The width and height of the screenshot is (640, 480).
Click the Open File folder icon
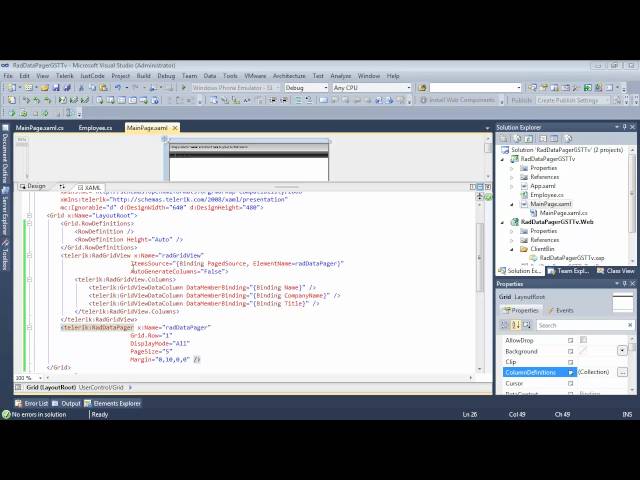pos(45,88)
